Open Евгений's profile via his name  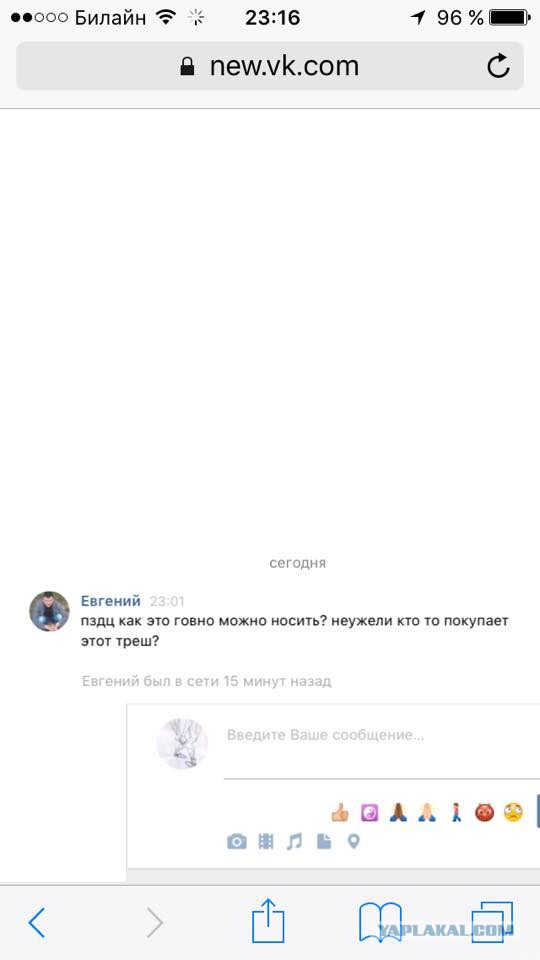point(111,601)
